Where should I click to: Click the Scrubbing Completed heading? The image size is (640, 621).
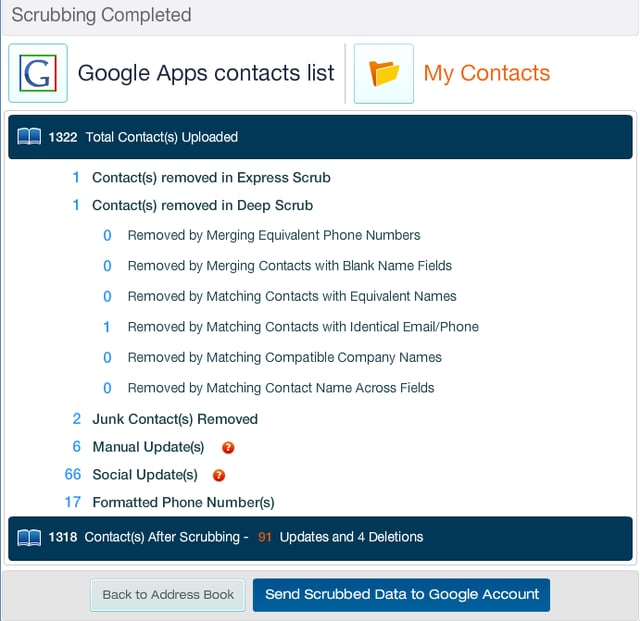(x=101, y=15)
